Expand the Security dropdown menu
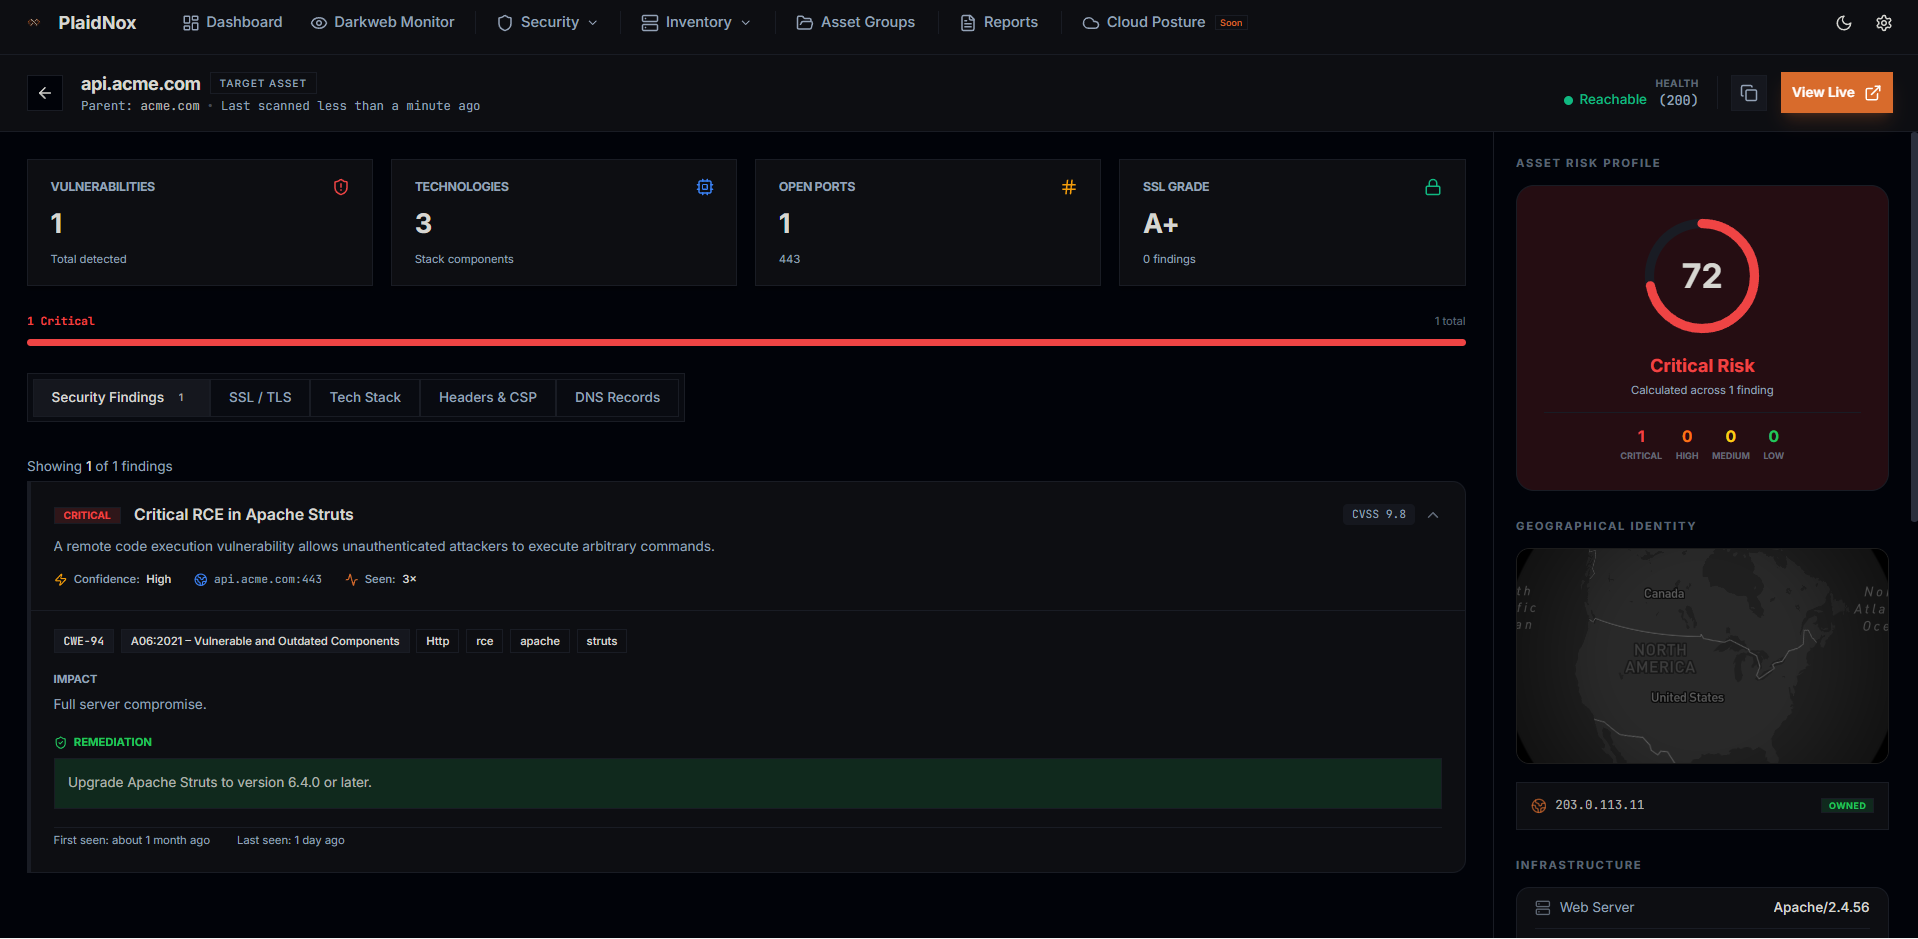Screen dimensions: 1918x939 pos(548,23)
